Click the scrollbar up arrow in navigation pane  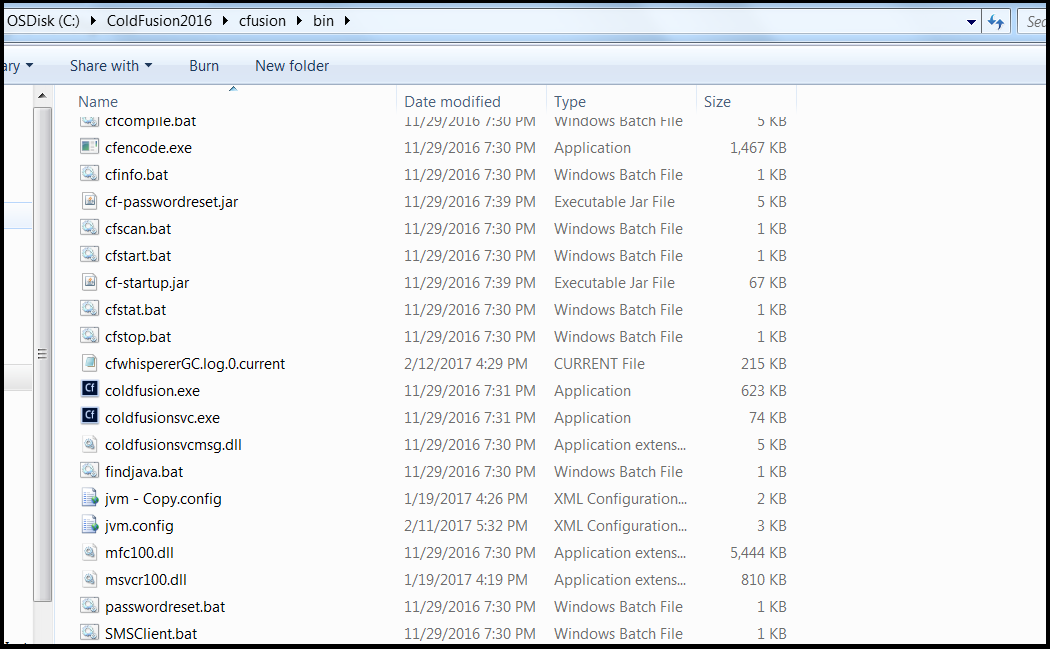click(x=42, y=96)
